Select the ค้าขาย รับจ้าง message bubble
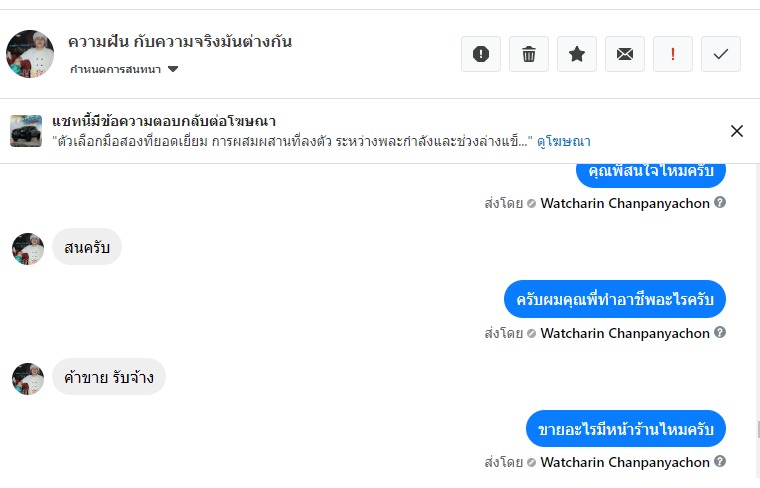 click(x=109, y=377)
